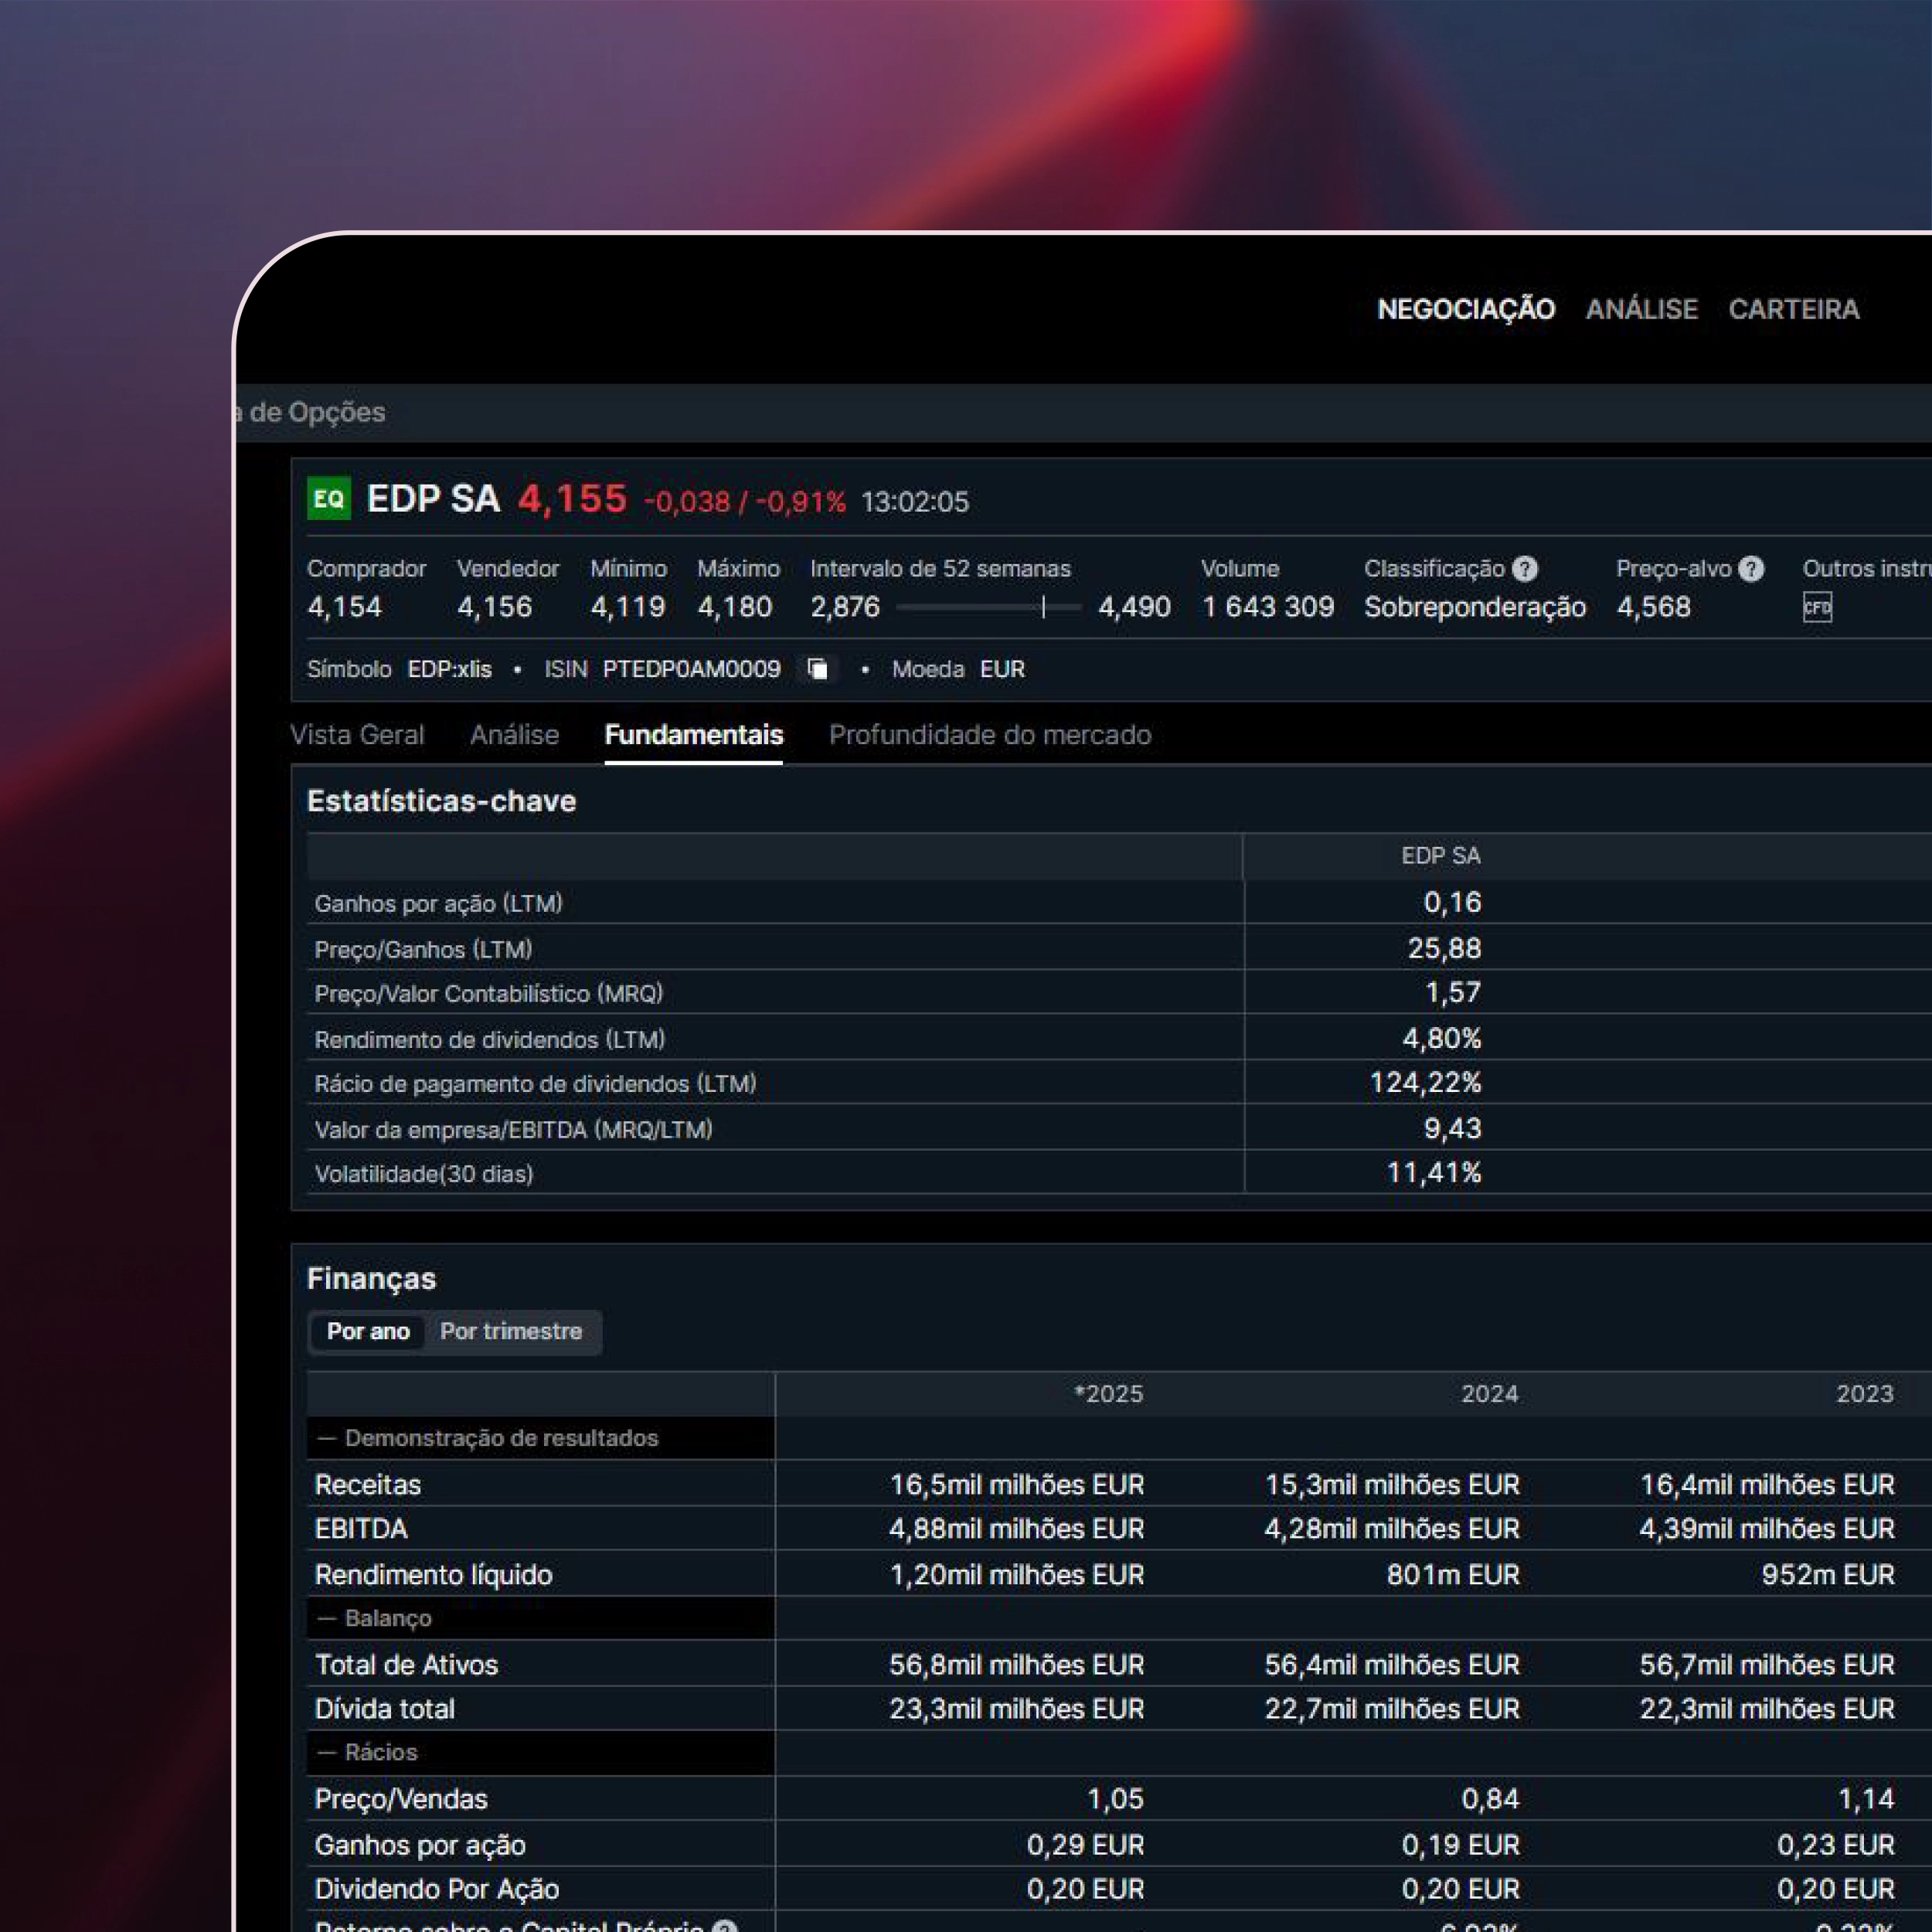The width and height of the screenshot is (1932, 1932).
Task: Open the Profundidade do mercado tab
Action: [990, 735]
